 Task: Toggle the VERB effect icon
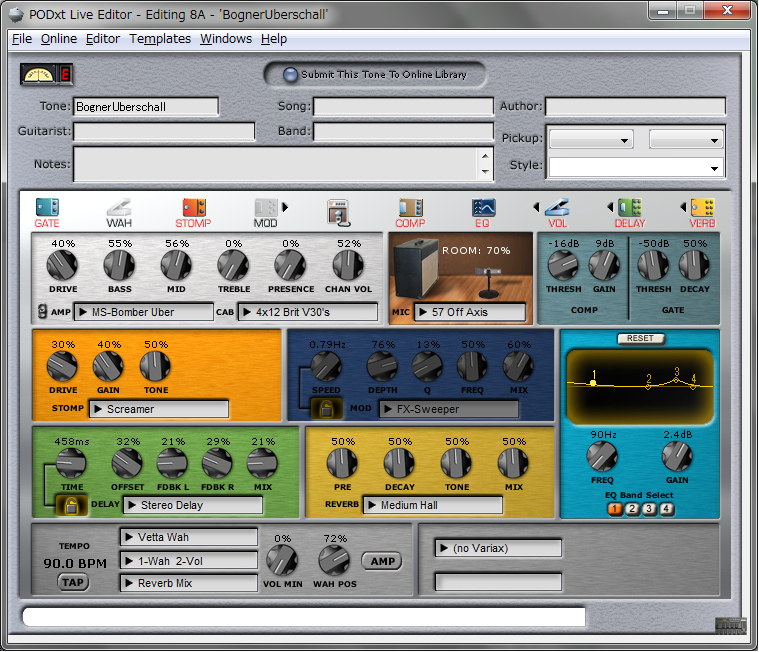(703, 207)
